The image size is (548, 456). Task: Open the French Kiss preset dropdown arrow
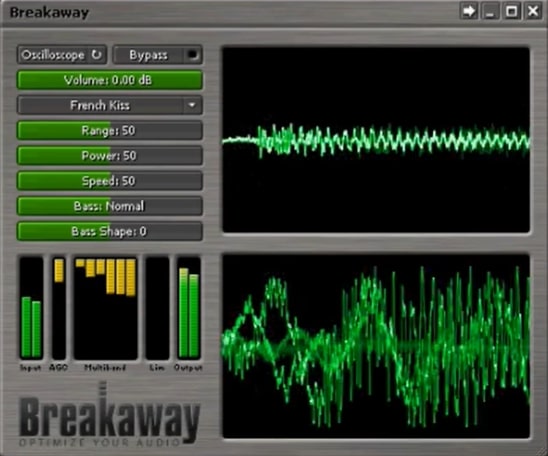tap(192, 105)
